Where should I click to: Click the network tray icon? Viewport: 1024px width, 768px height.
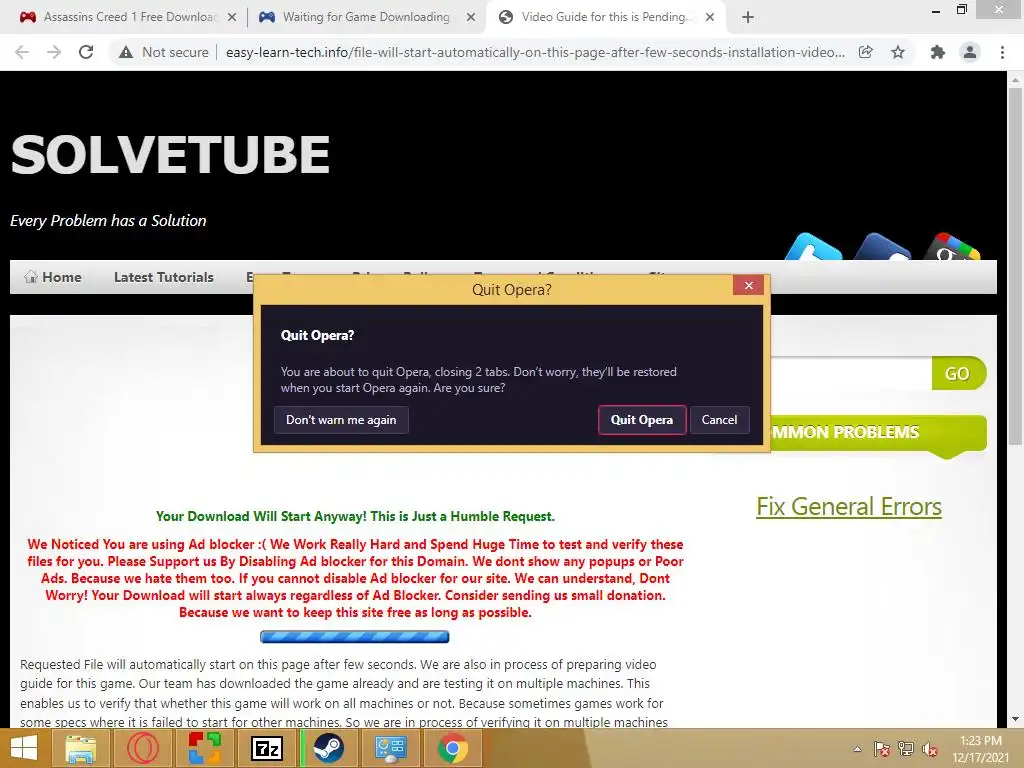coord(906,749)
